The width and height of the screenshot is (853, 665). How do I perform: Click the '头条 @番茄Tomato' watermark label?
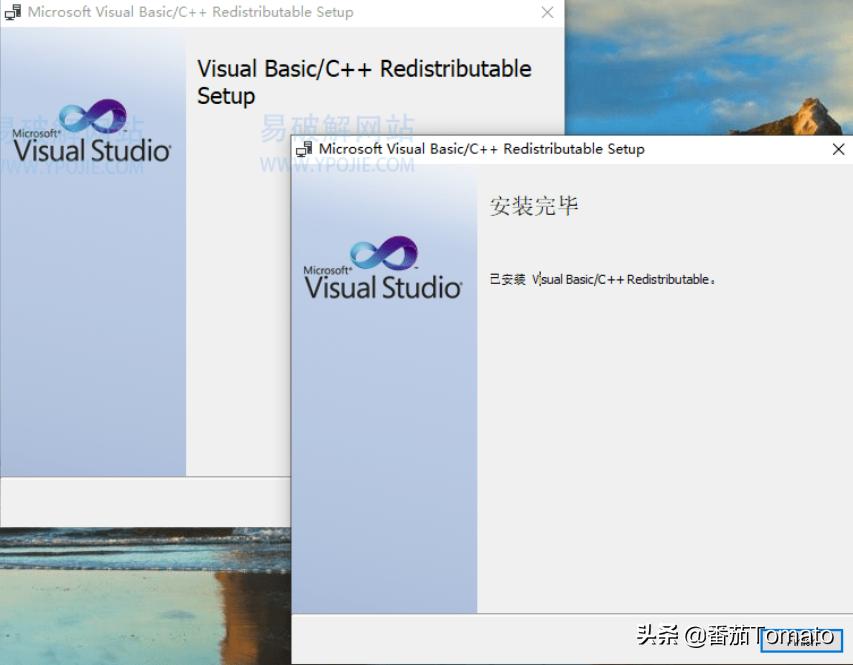tap(733, 635)
